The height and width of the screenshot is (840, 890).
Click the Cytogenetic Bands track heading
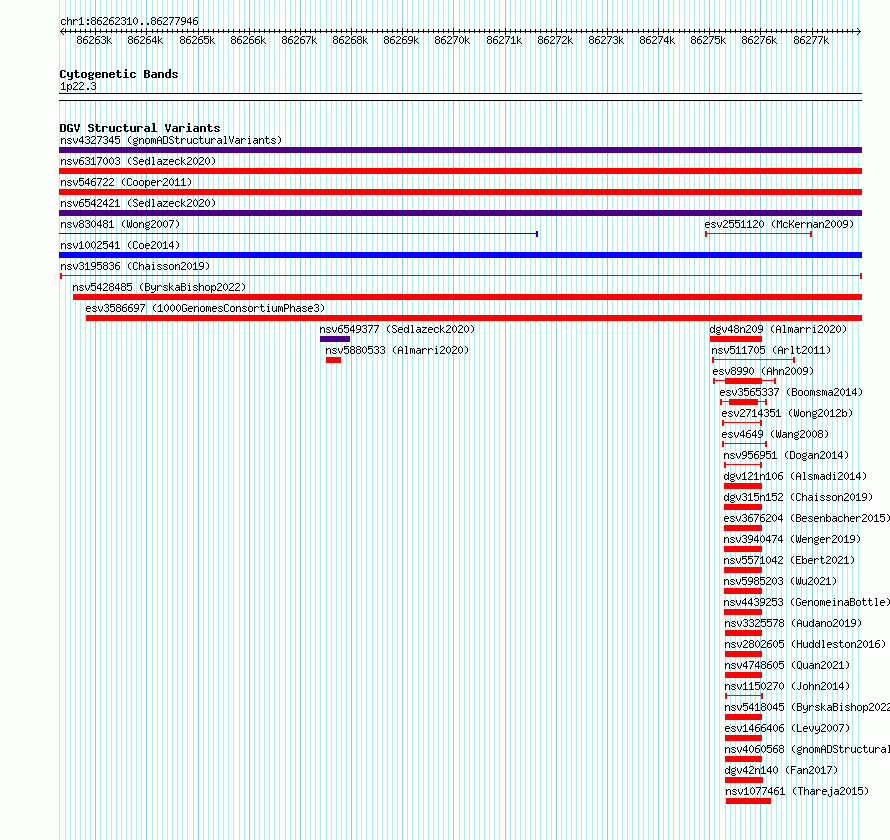pyautogui.click(x=119, y=74)
